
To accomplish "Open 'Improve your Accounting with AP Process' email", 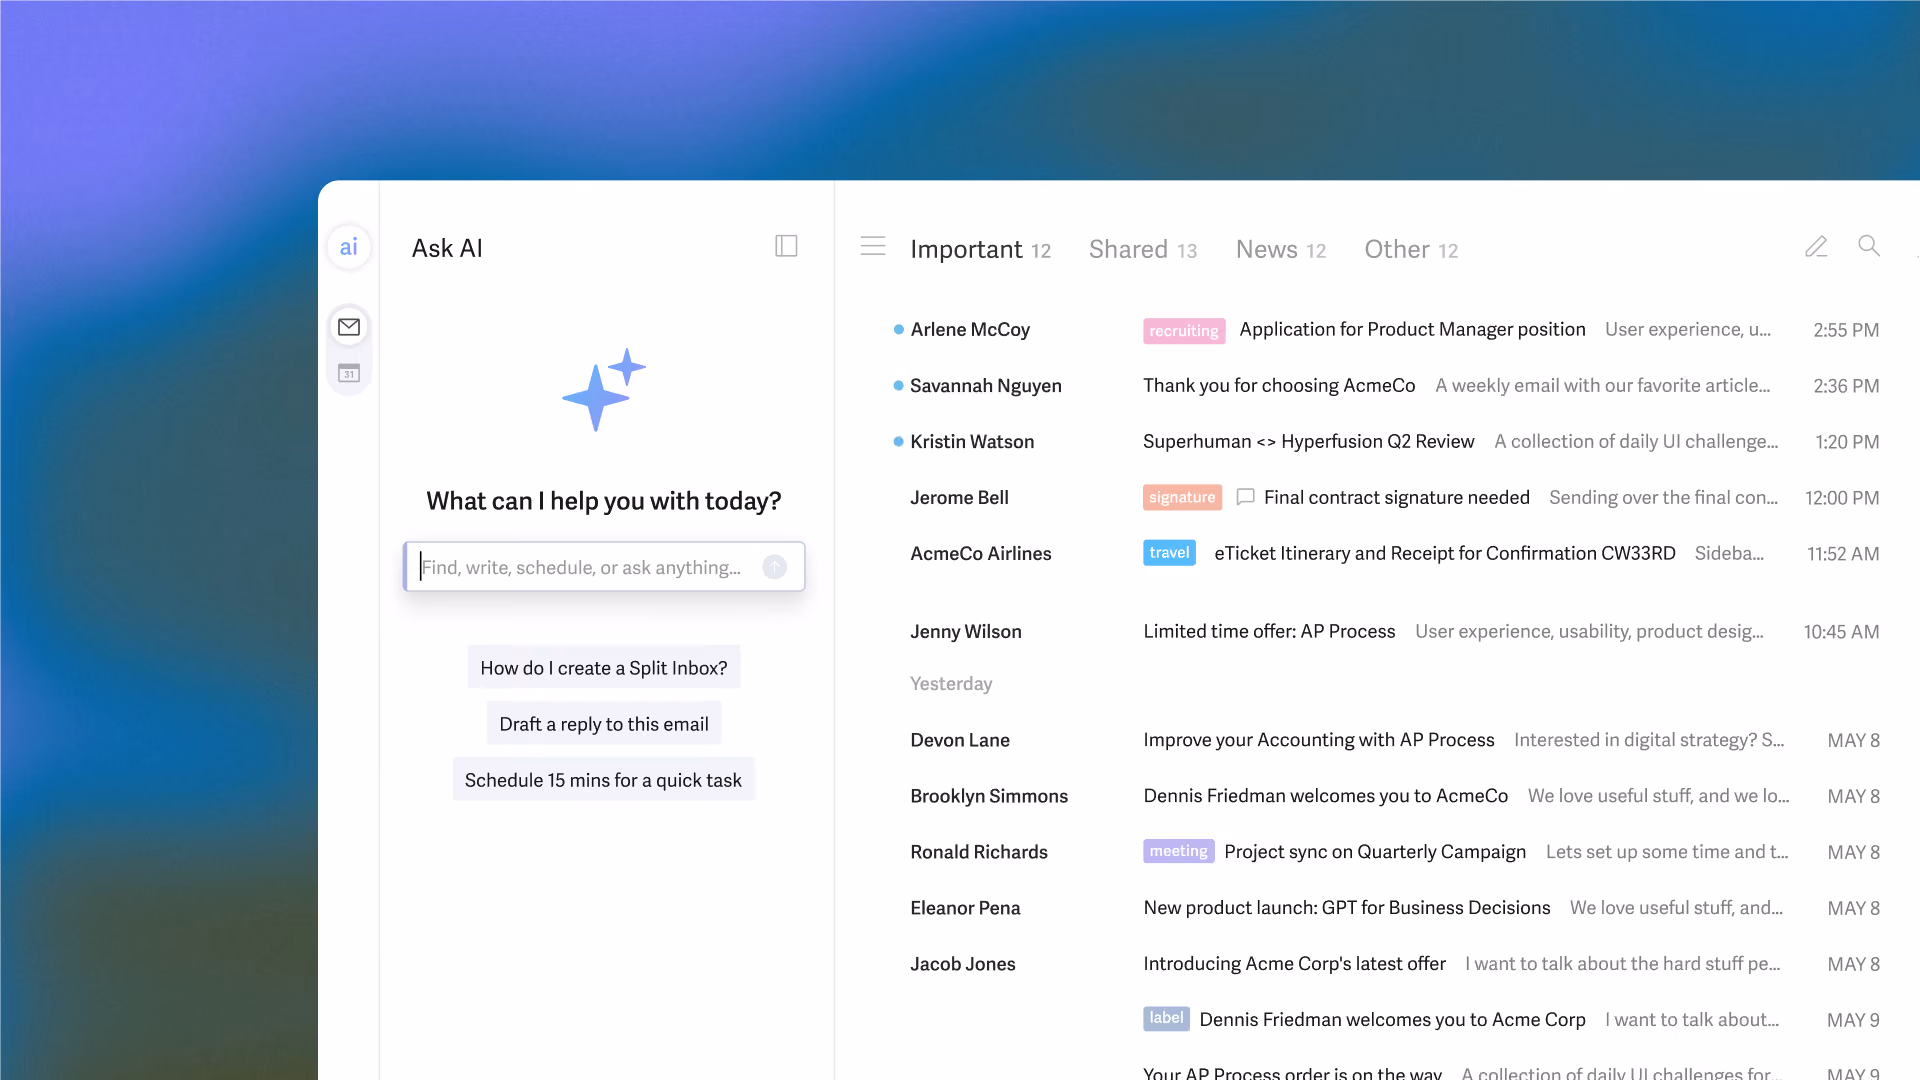I will (x=1318, y=739).
